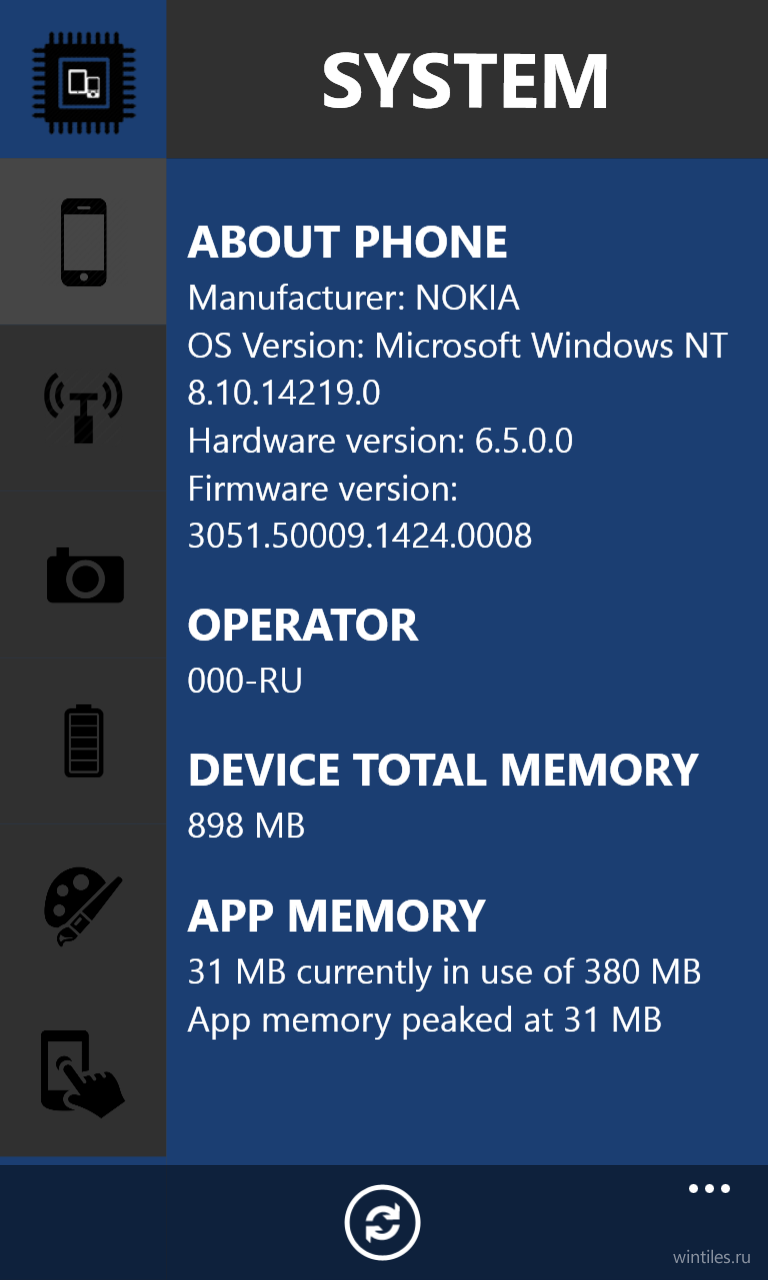This screenshot has height=1280, width=768.
Task: Click the Manufacturer: NOKIA line
Action: tap(354, 298)
